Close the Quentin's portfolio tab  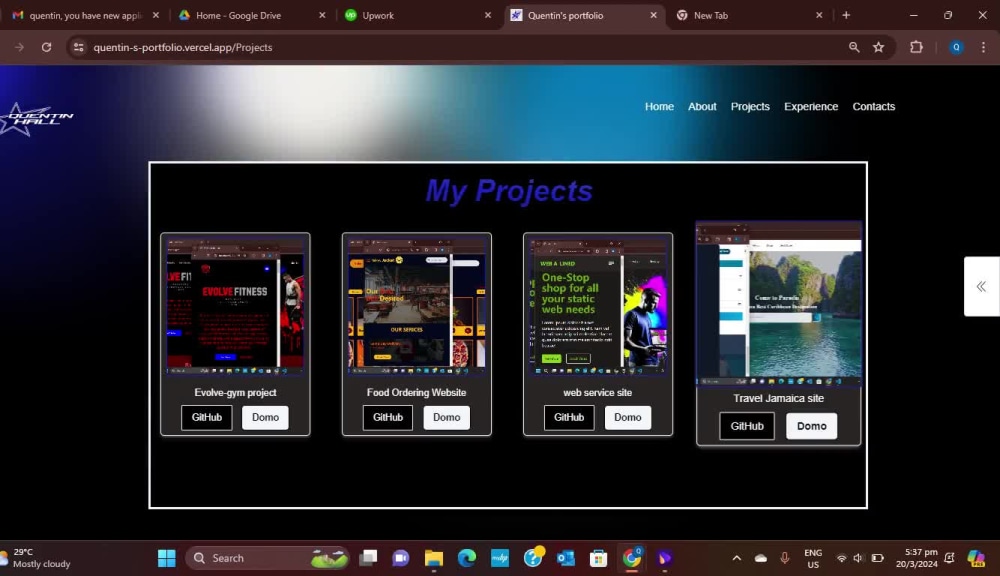(653, 15)
